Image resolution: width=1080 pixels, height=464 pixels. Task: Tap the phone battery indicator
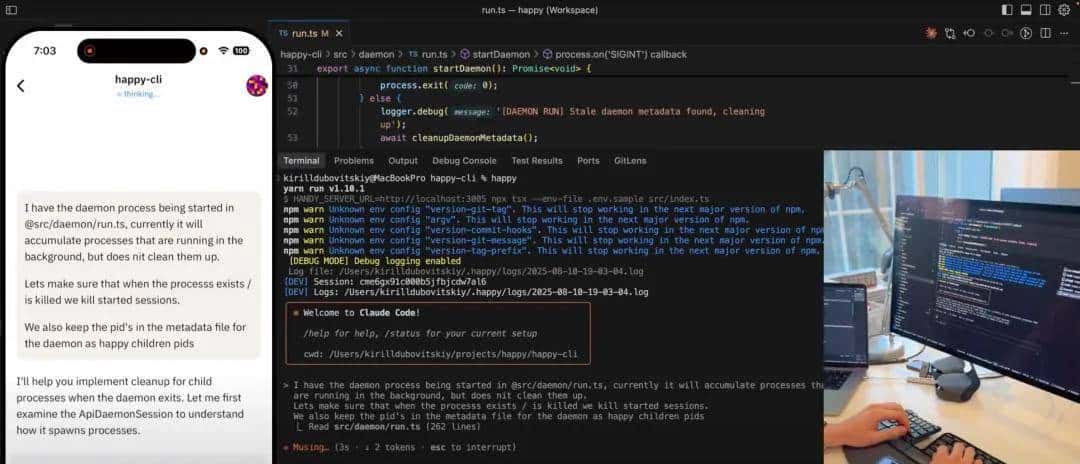point(241,50)
